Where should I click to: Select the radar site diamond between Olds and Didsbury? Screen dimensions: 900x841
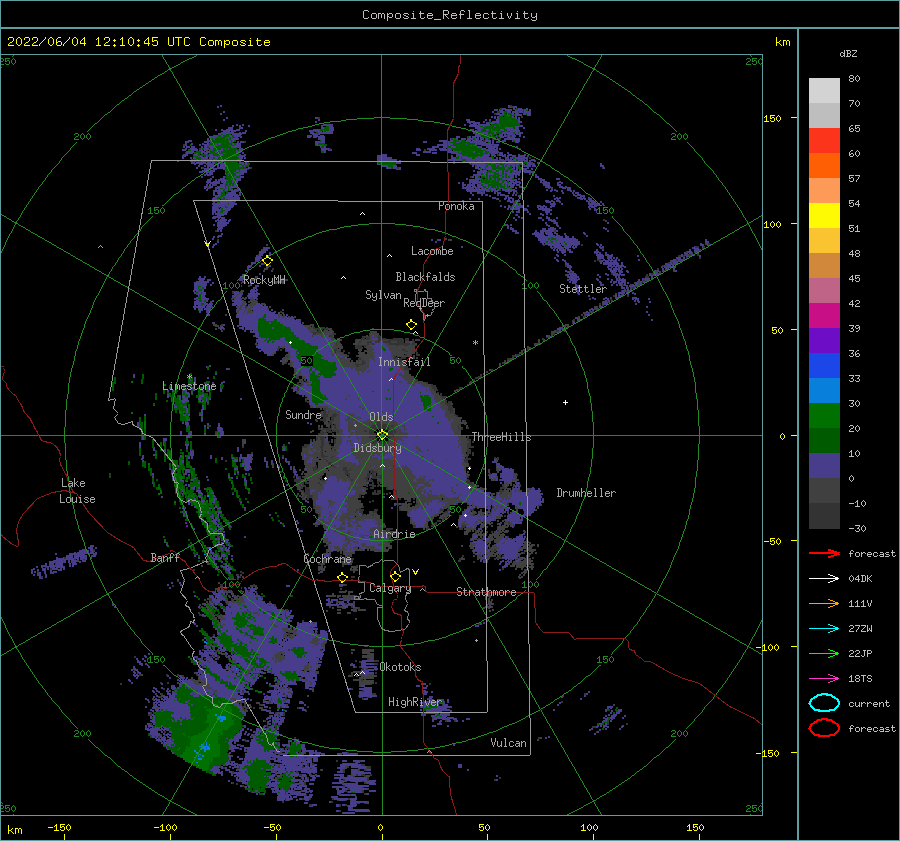[382, 435]
